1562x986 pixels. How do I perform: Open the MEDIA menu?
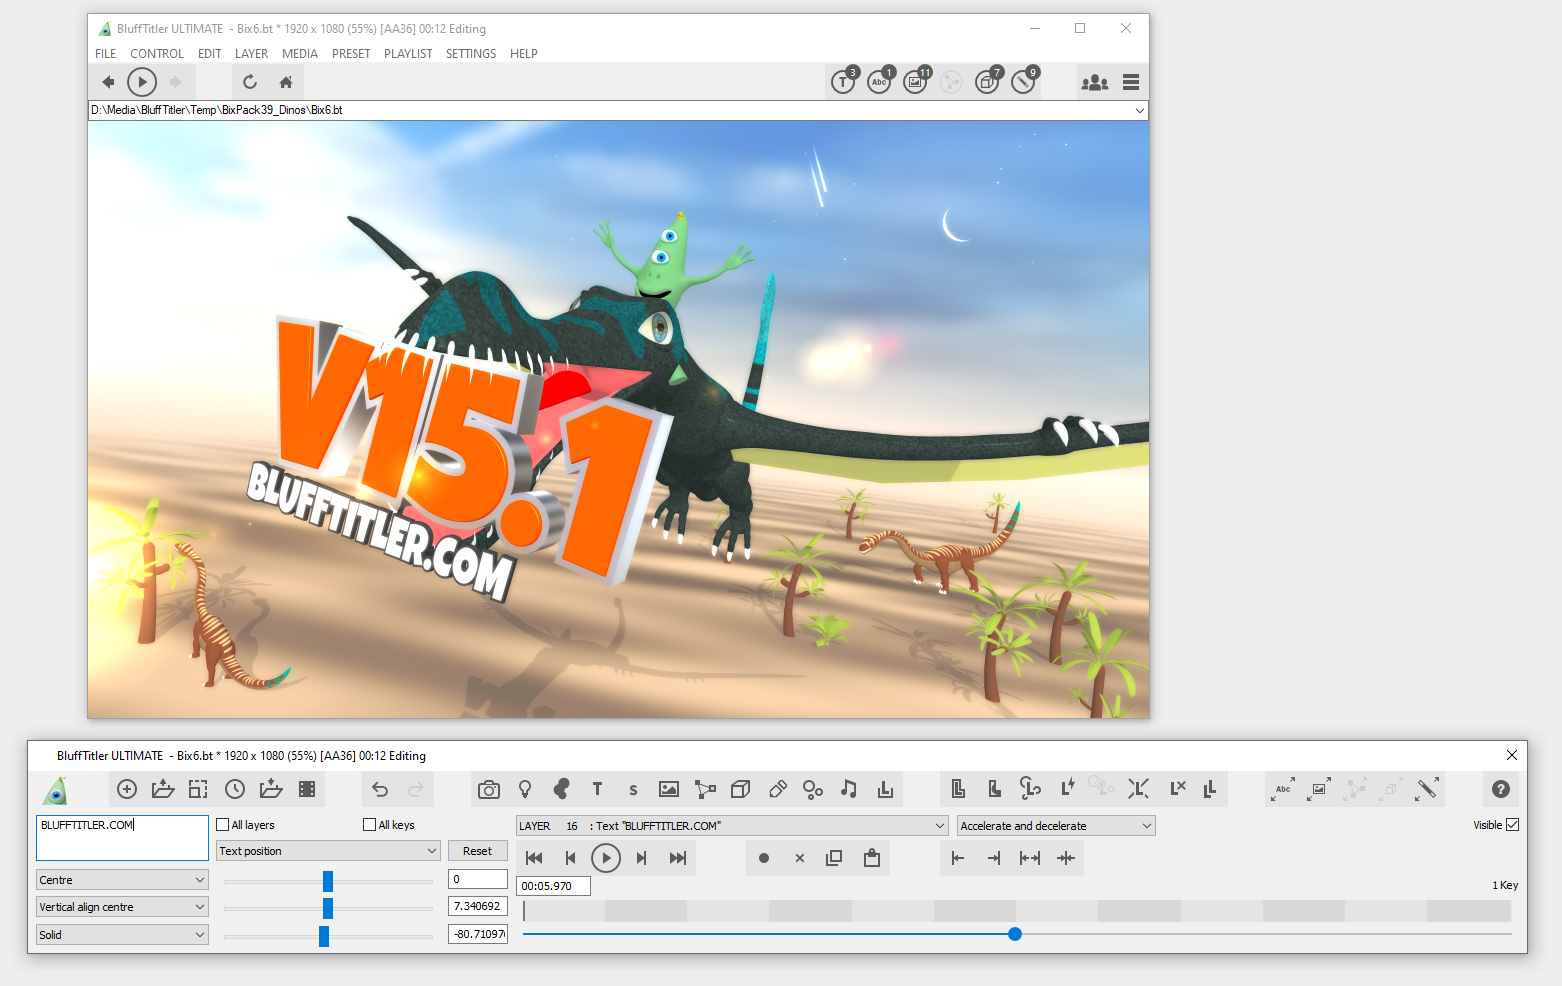300,54
